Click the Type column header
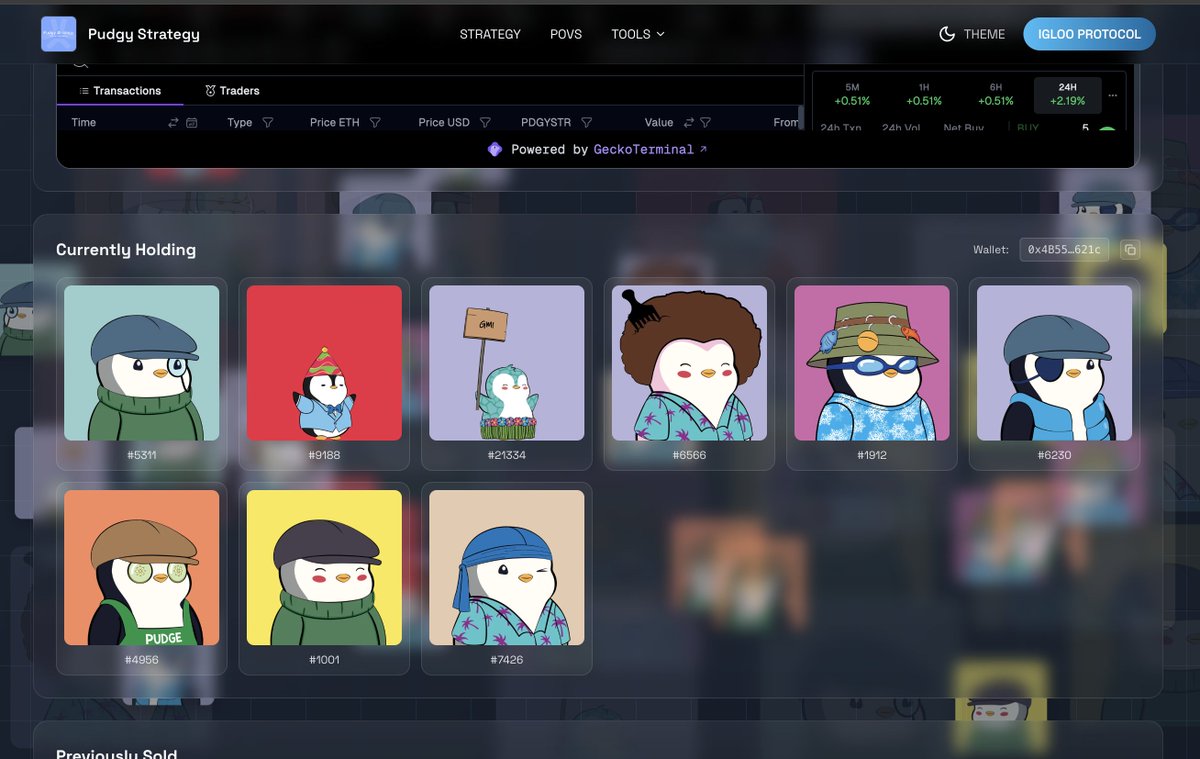The height and width of the screenshot is (759, 1200). pos(240,123)
